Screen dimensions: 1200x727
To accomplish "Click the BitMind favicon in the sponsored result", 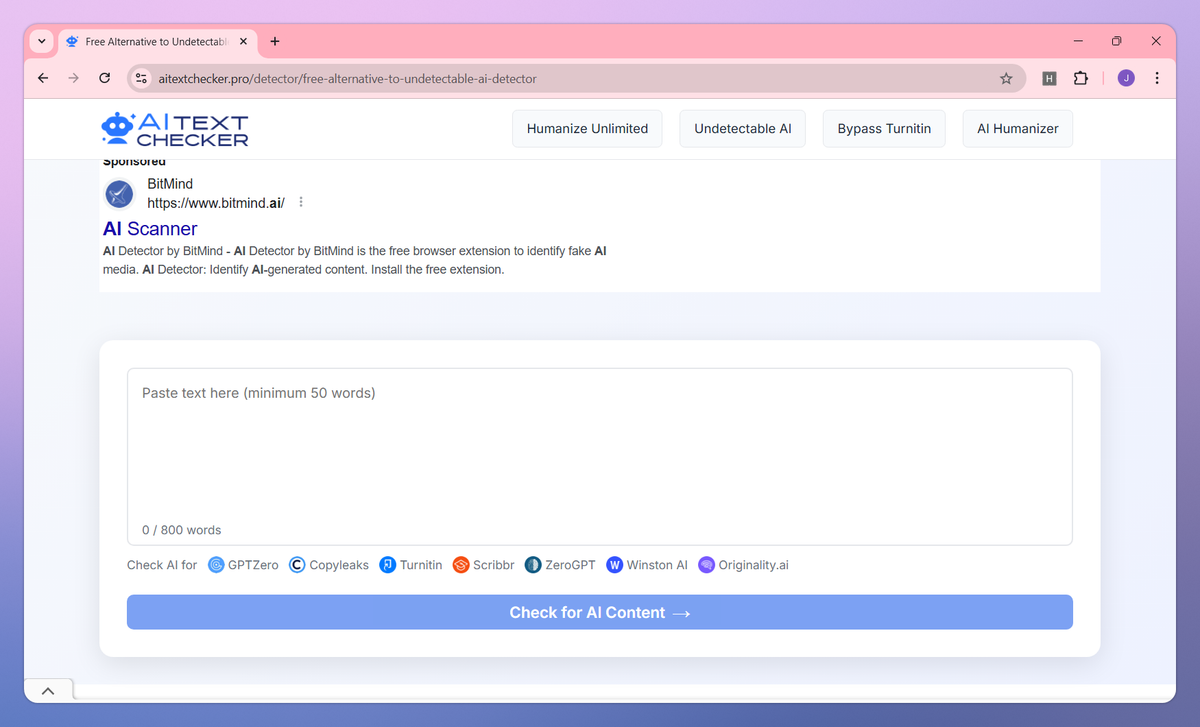I will 119,194.
